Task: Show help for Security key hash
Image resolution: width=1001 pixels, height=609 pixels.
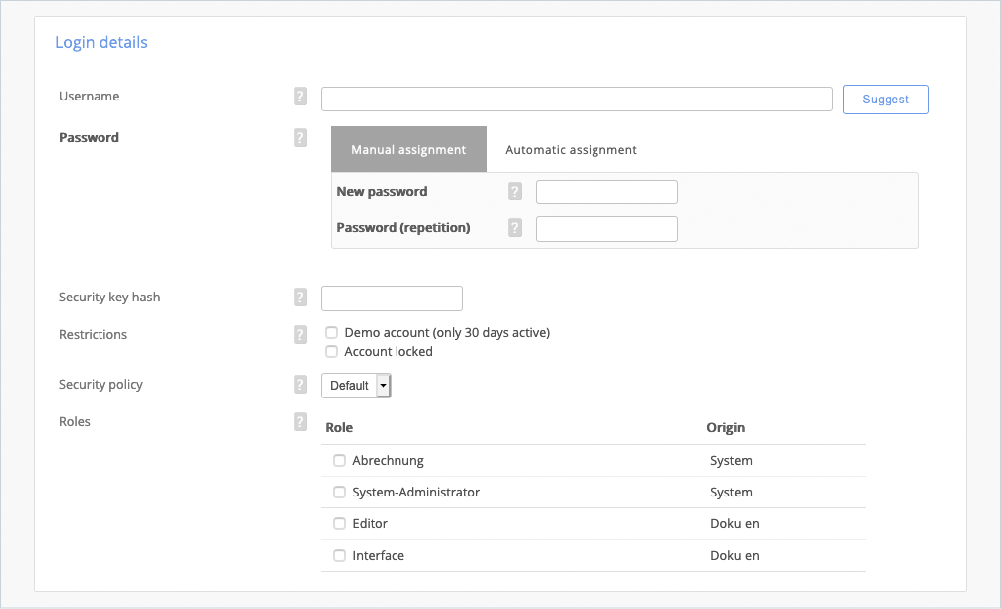Action: pos(300,297)
